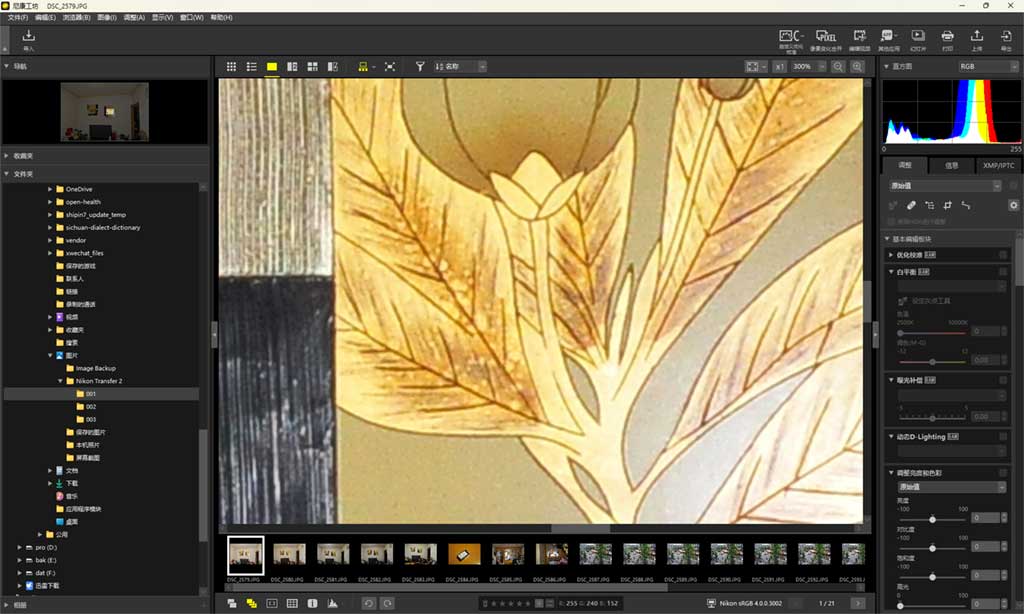Image resolution: width=1024 pixels, height=614 pixels.
Task: Click the Export icon at top right
Action: click(x=1006, y=38)
